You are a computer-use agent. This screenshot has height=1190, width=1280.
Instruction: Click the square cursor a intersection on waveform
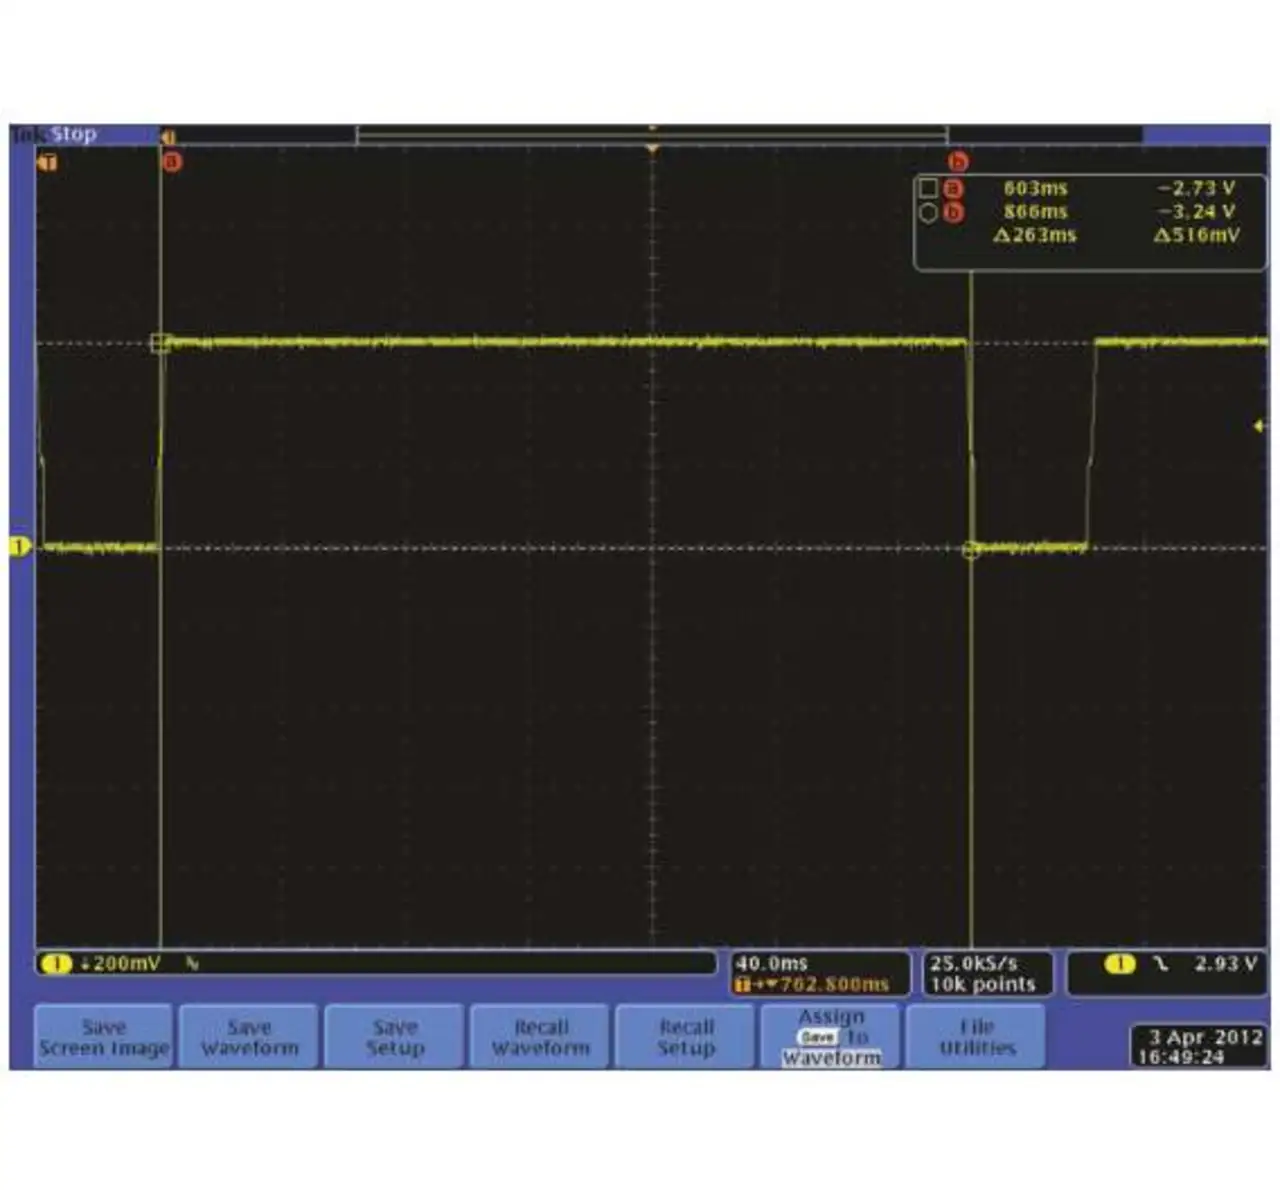pos(161,343)
